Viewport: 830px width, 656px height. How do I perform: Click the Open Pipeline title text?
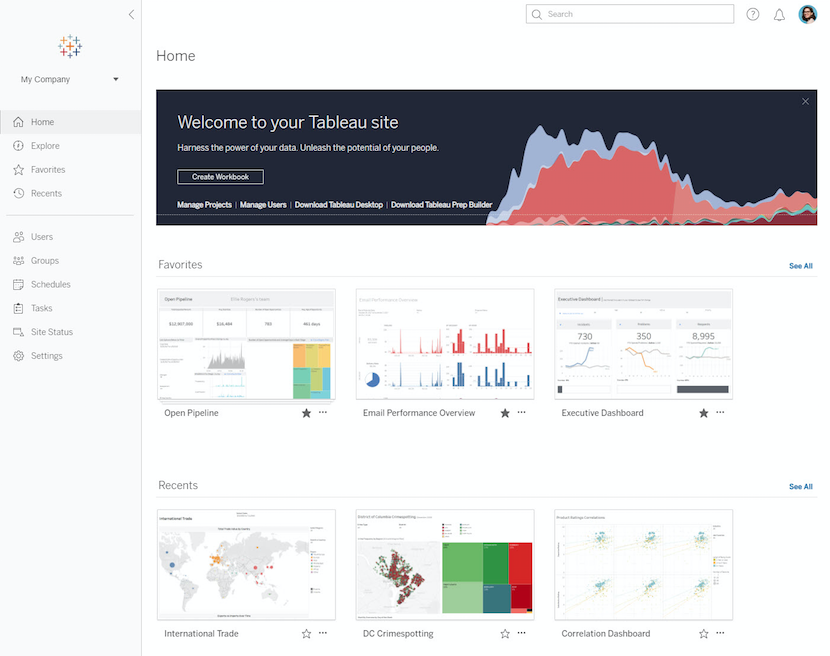191,413
